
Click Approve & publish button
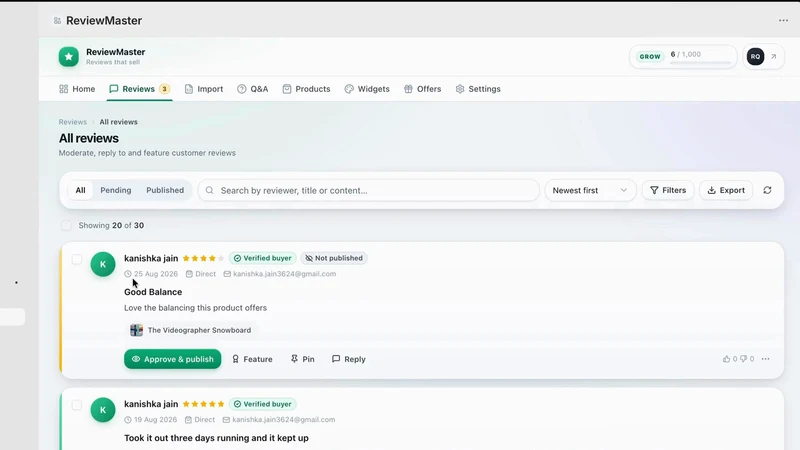[x=172, y=359]
